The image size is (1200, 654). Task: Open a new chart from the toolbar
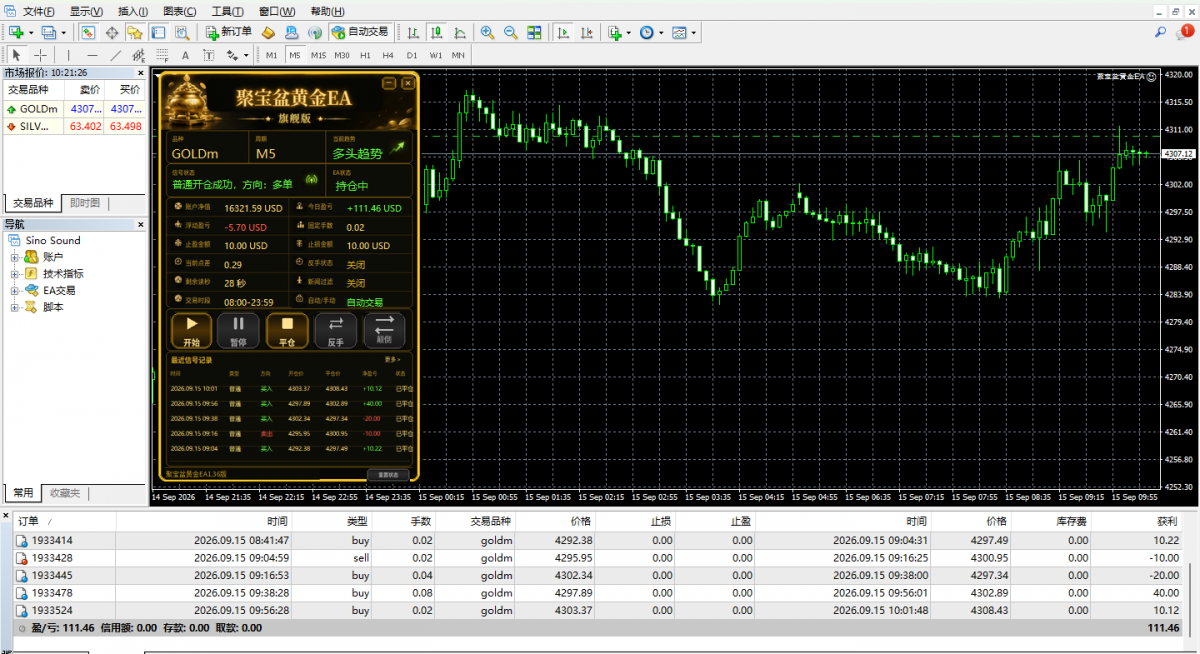pos(15,32)
